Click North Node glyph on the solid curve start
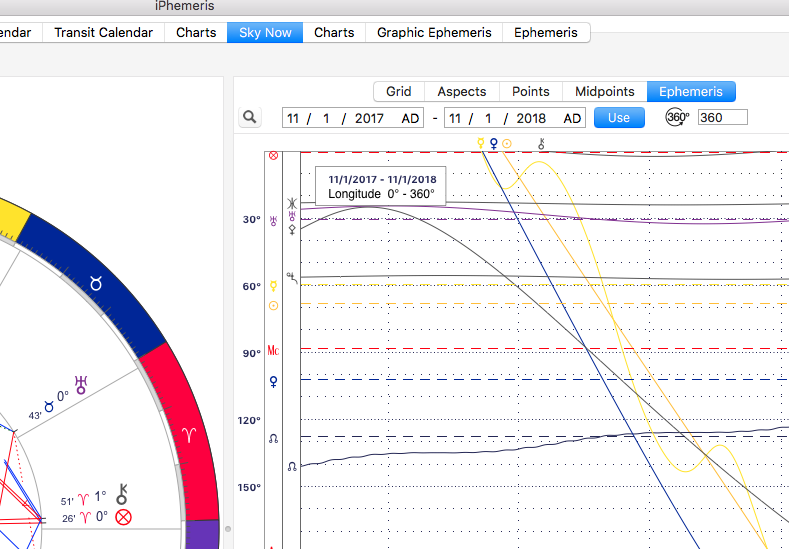This screenshot has width=789, height=549. [x=292, y=466]
